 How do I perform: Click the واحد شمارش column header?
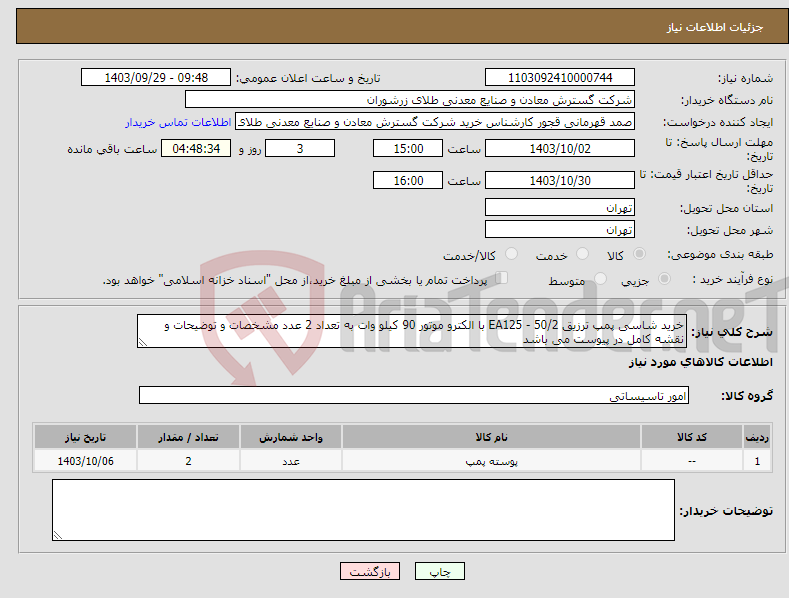pos(291,437)
